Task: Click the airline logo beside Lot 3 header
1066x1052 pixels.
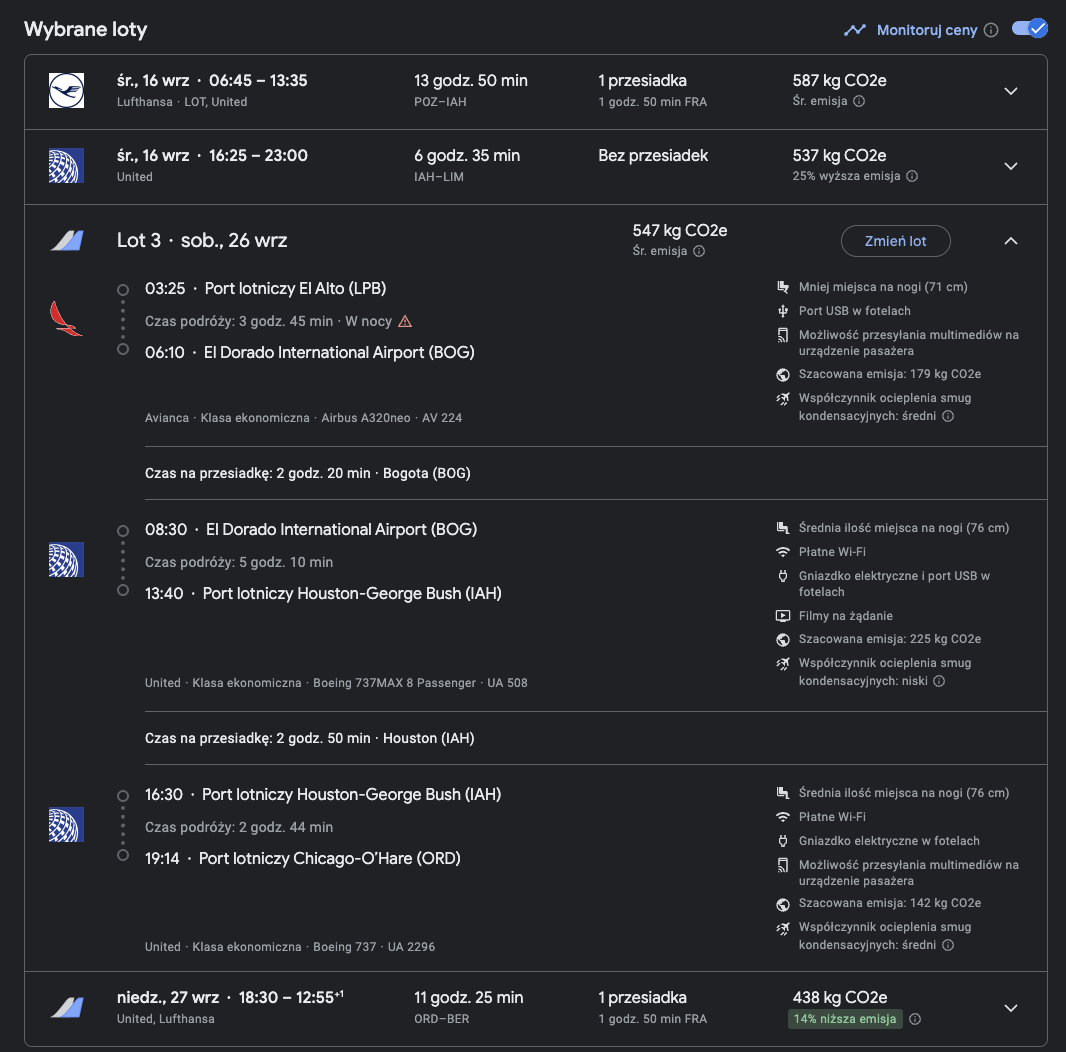Action: point(67,240)
